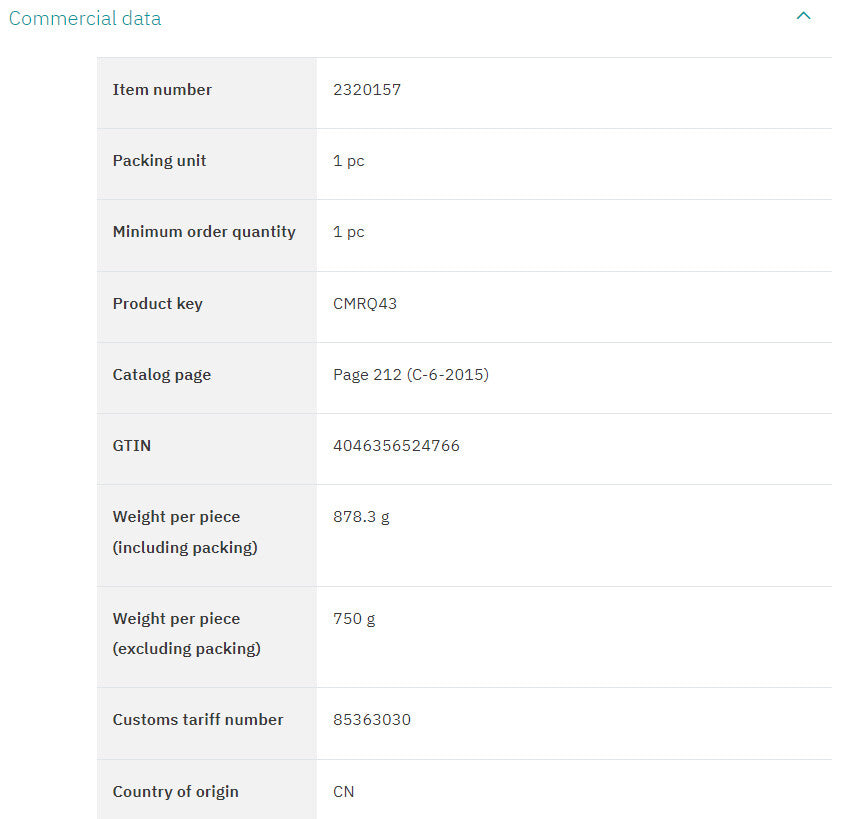Click item number value 2320157
844x819 pixels.
click(367, 90)
